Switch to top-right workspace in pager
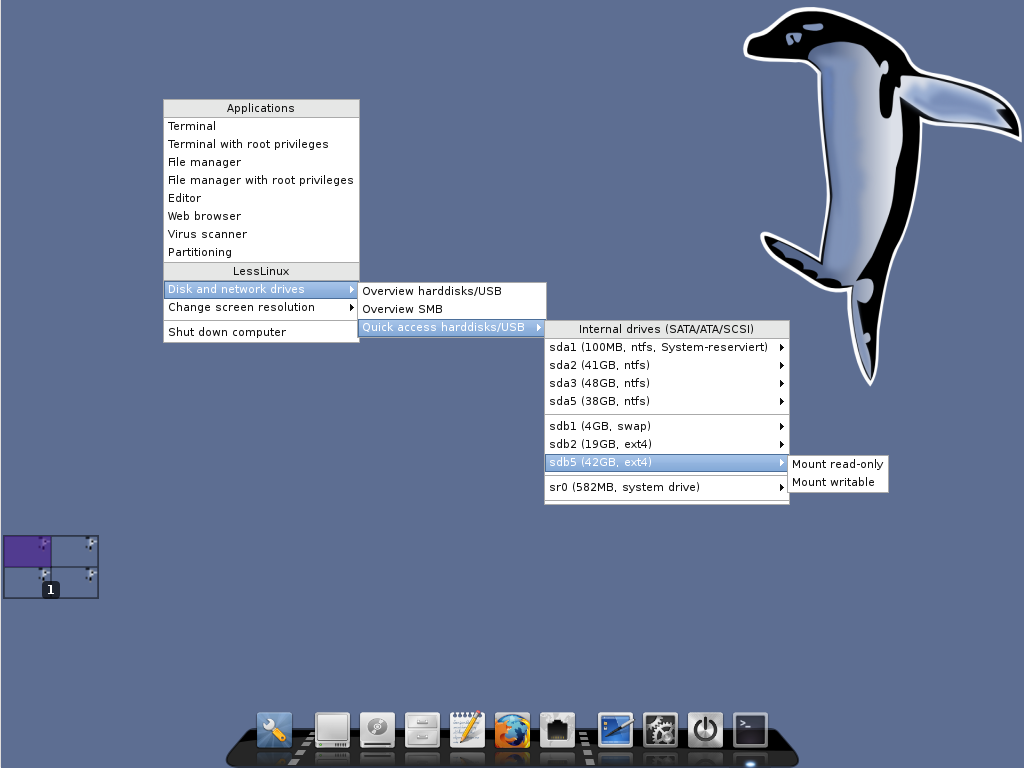This screenshot has width=1024, height=768. pos(75,551)
